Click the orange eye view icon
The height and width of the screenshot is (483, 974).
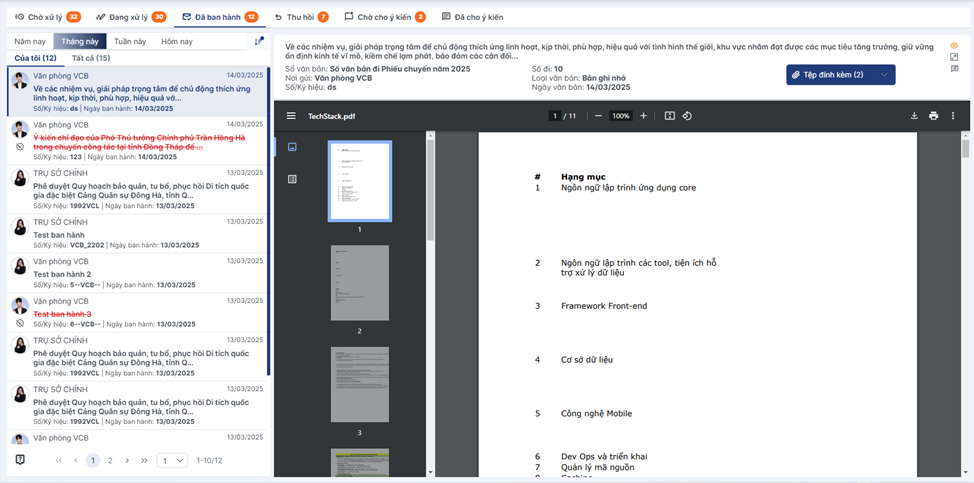tap(954, 45)
